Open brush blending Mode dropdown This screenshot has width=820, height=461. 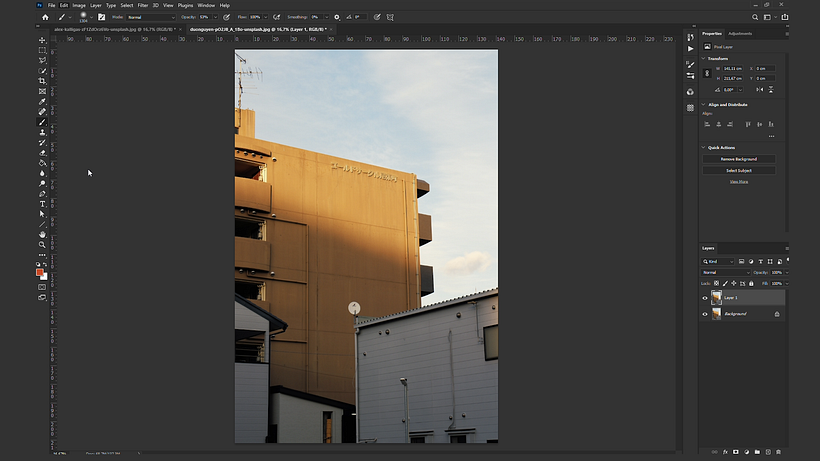[151, 17]
